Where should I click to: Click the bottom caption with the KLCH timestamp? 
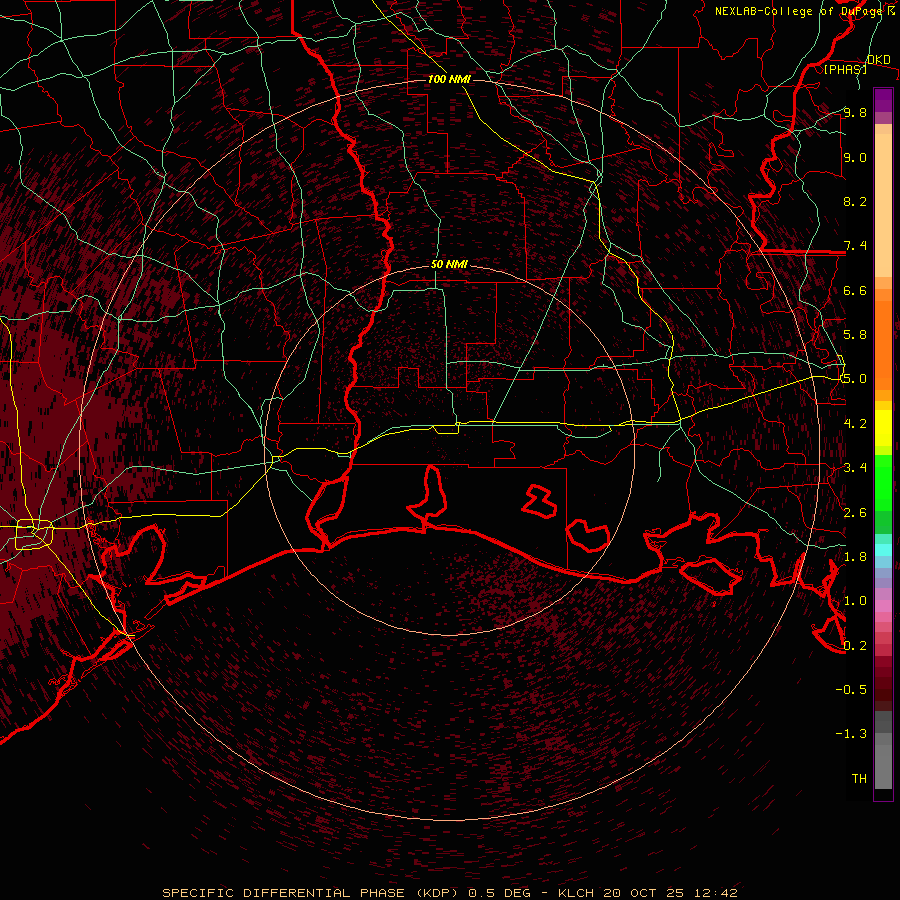[x=449, y=893]
